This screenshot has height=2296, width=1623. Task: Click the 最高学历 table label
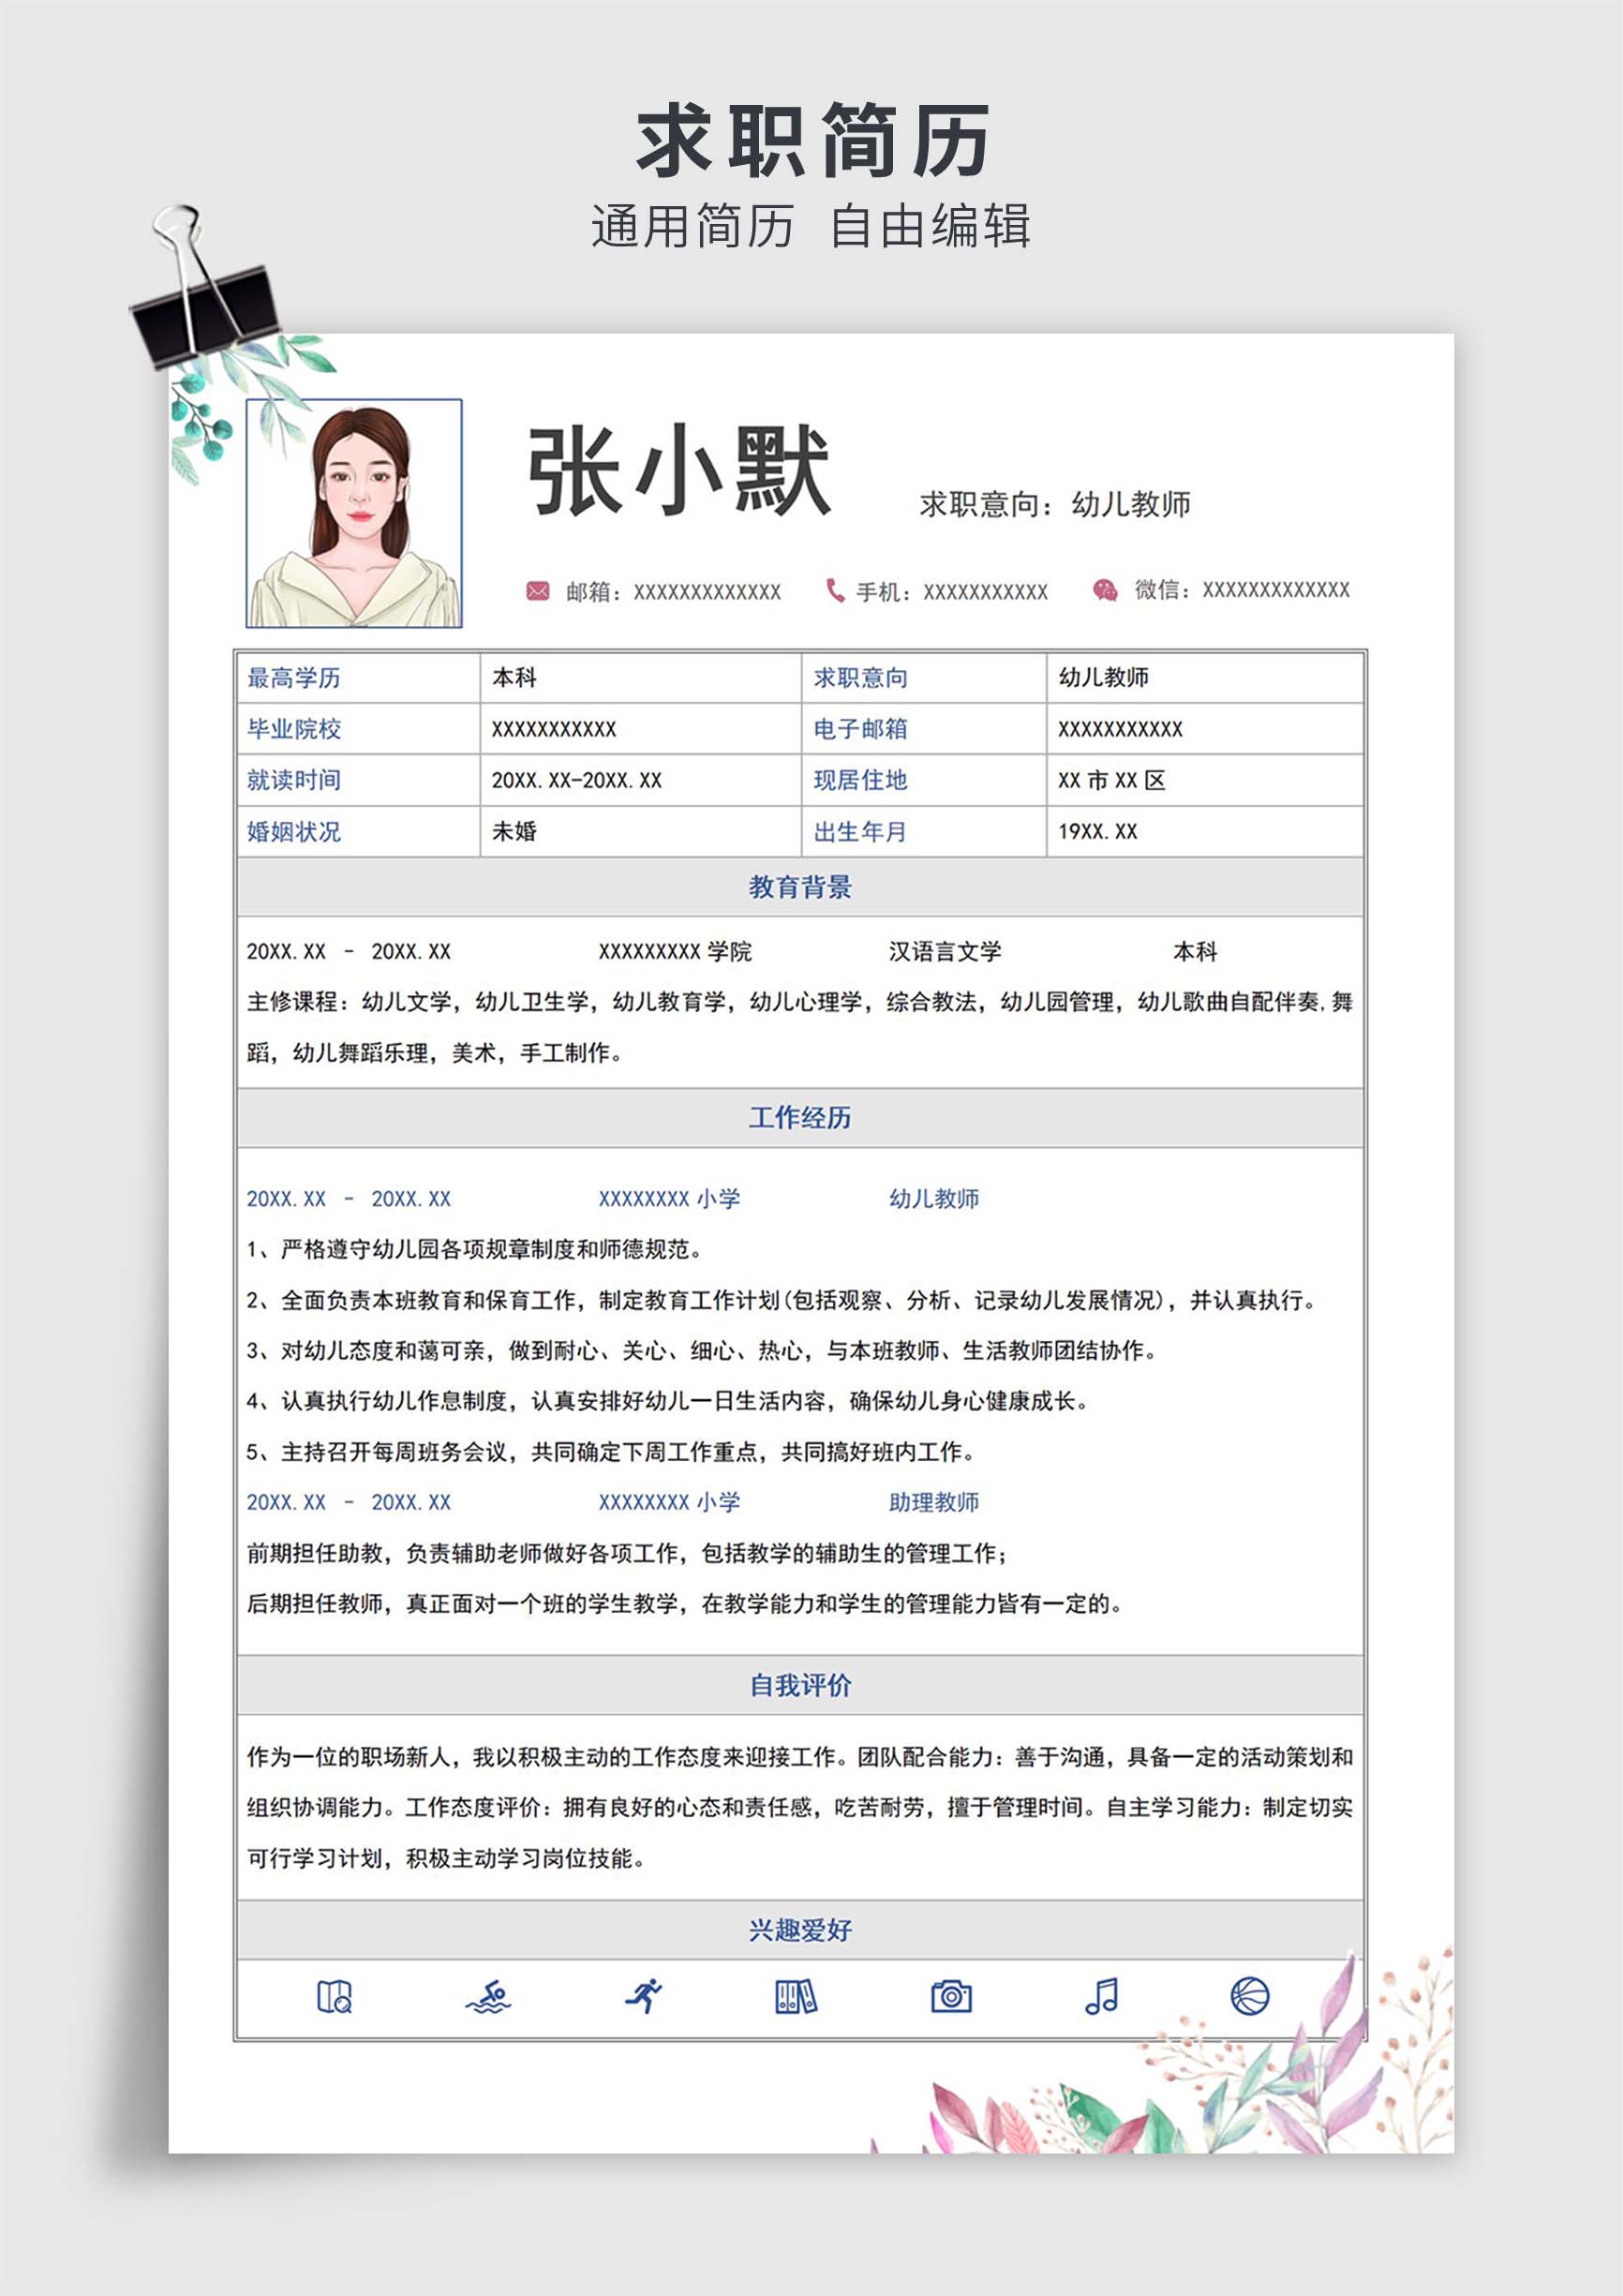pos(294,678)
